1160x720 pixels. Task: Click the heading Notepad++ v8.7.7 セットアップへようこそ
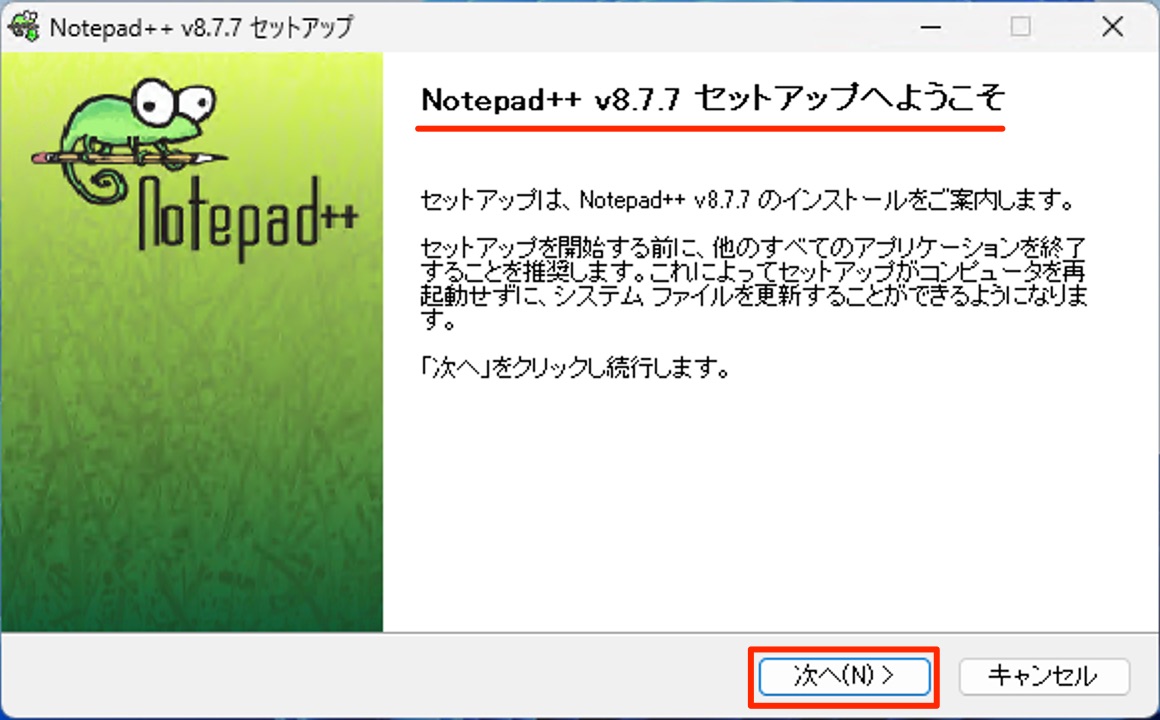(x=710, y=98)
